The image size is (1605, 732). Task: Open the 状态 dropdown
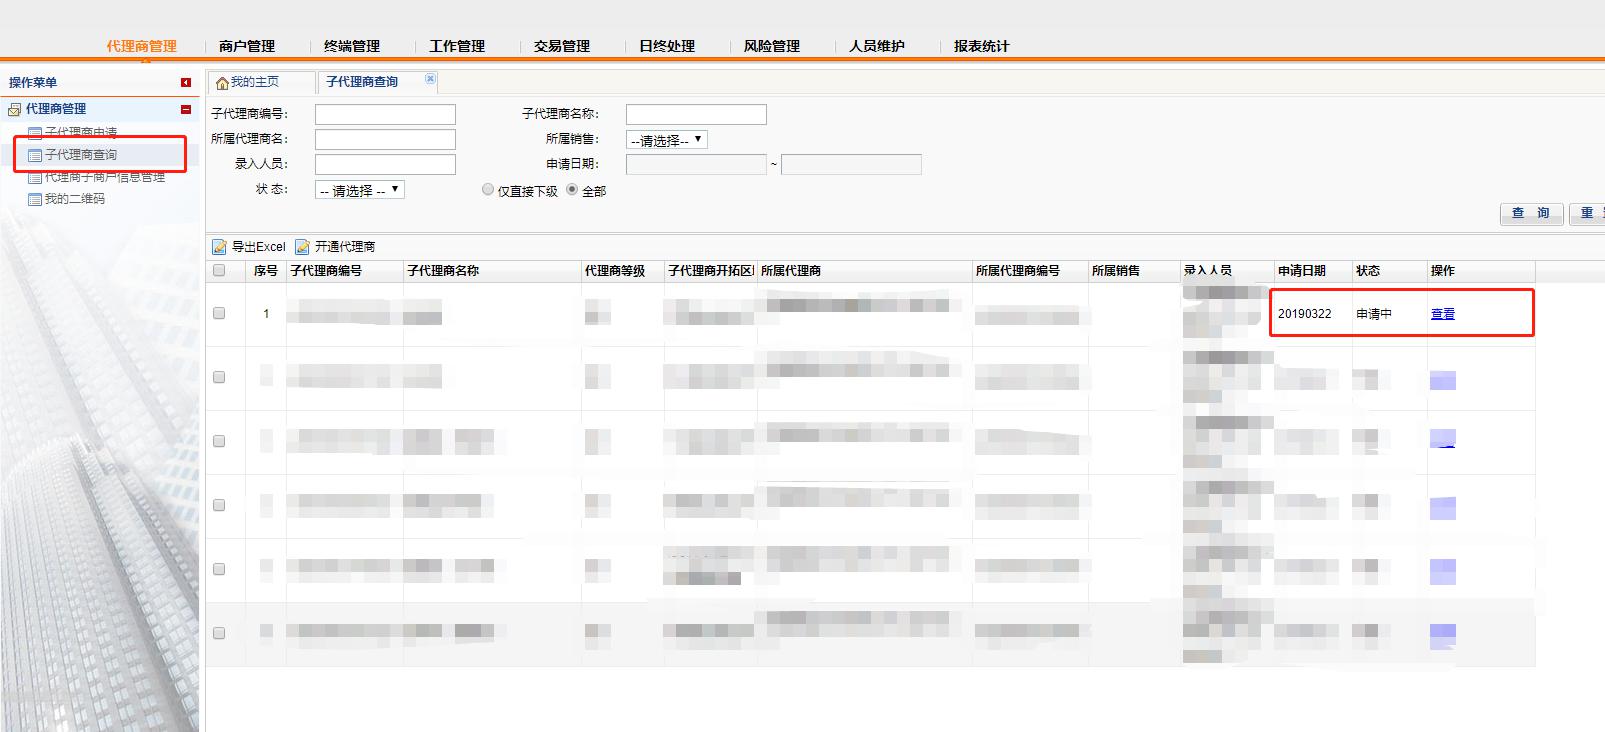[x=360, y=190]
